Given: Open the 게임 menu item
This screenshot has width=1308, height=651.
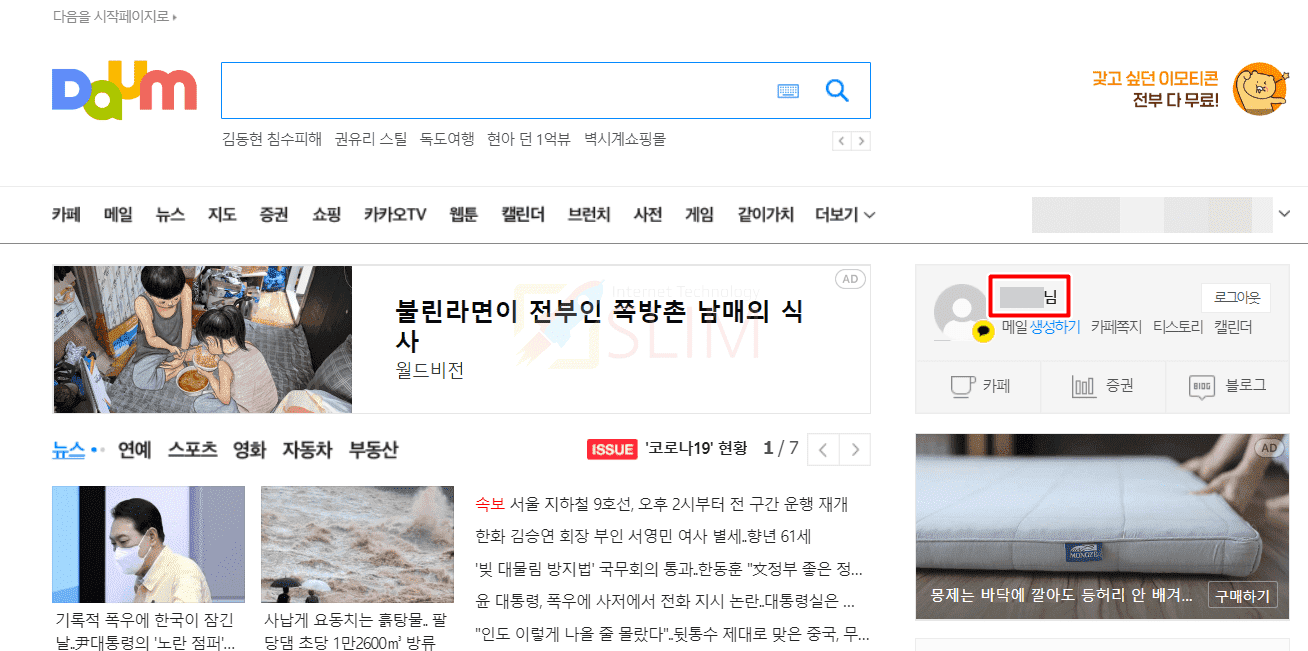Looking at the screenshot, I should 699,214.
